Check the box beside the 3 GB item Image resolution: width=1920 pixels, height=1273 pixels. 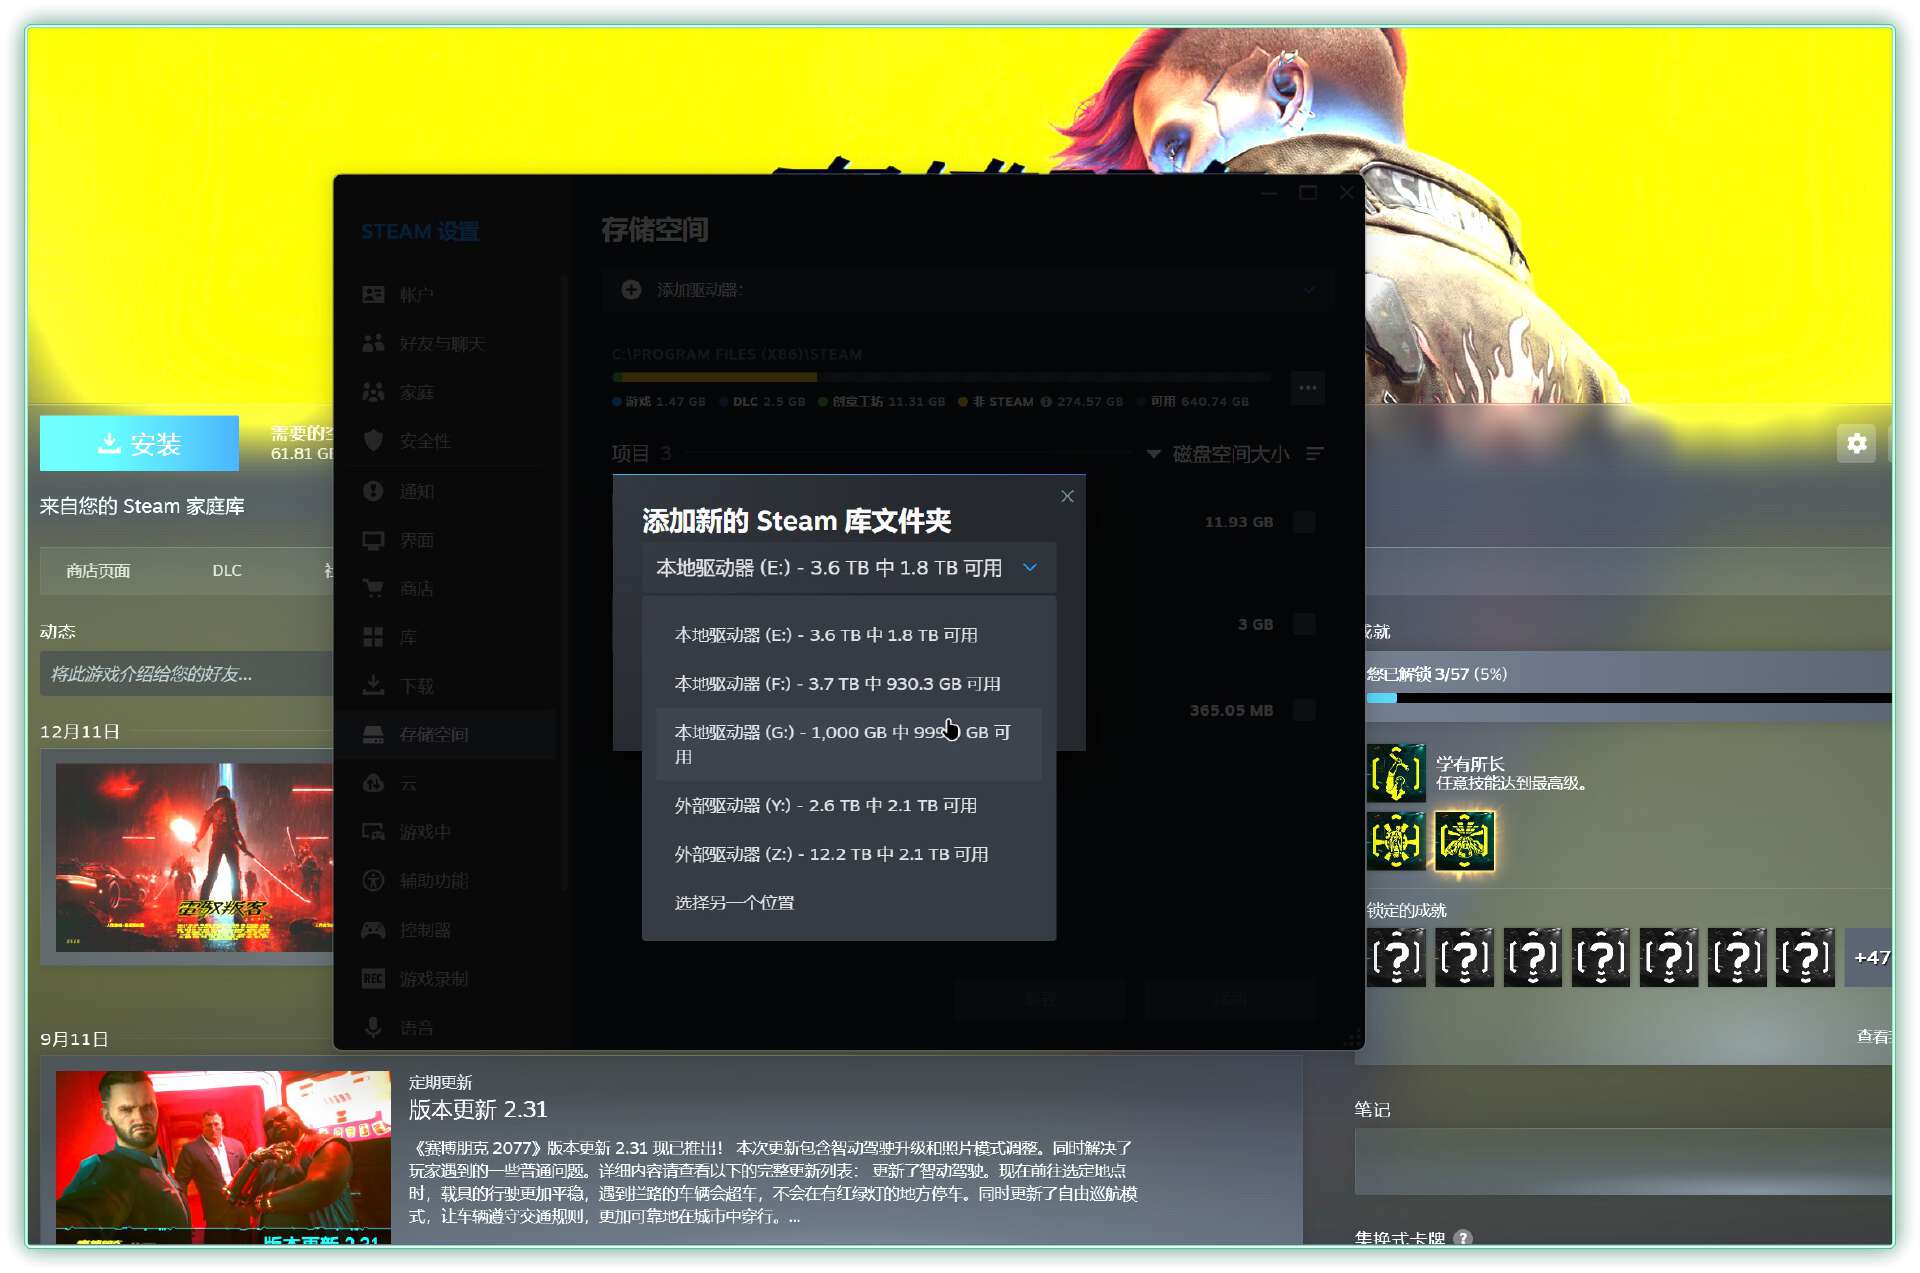[1304, 624]
